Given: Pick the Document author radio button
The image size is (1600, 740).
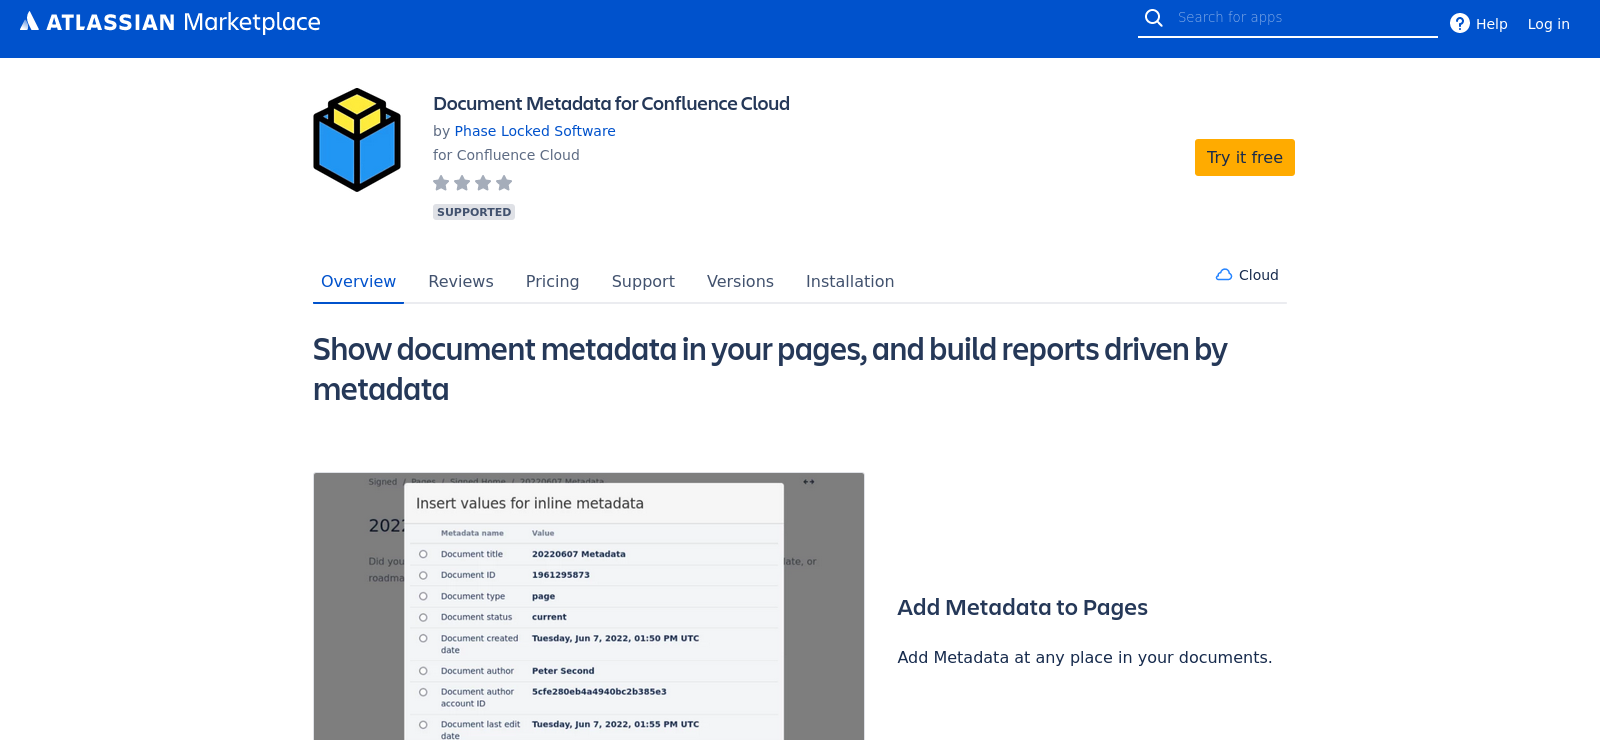Looking at the screenshot, I should (423, 671).
